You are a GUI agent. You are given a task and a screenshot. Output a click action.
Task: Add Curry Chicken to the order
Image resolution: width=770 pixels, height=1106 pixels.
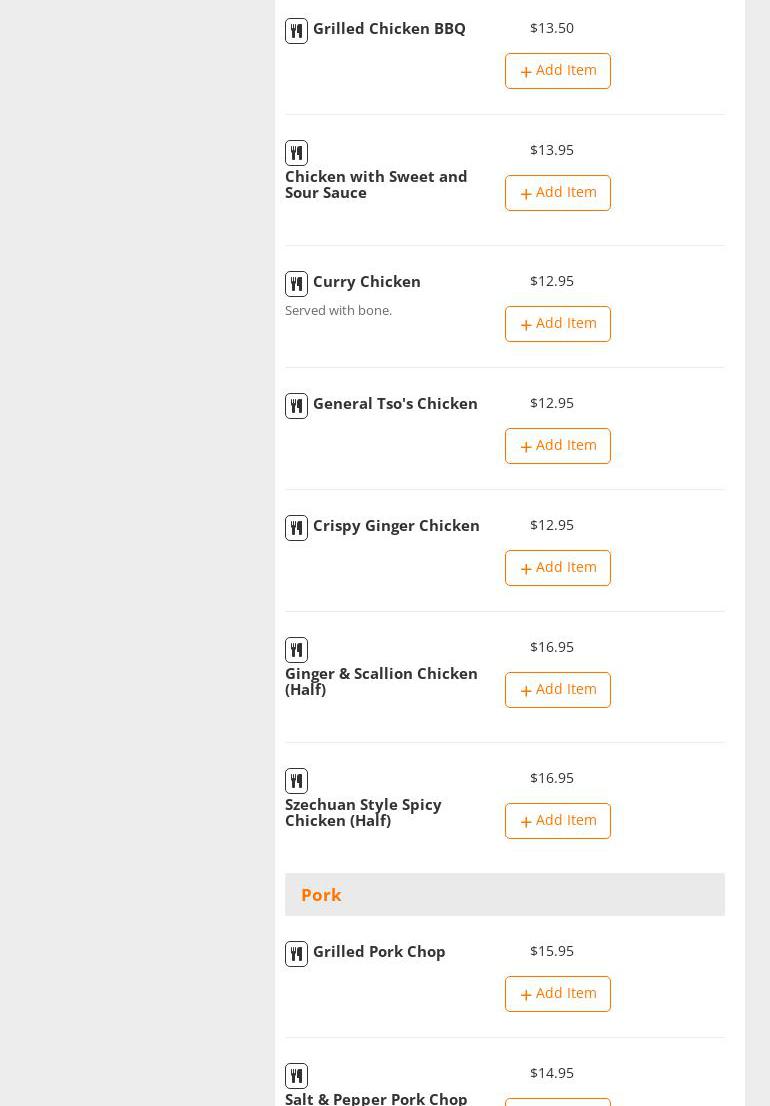(x=557, y=324)
